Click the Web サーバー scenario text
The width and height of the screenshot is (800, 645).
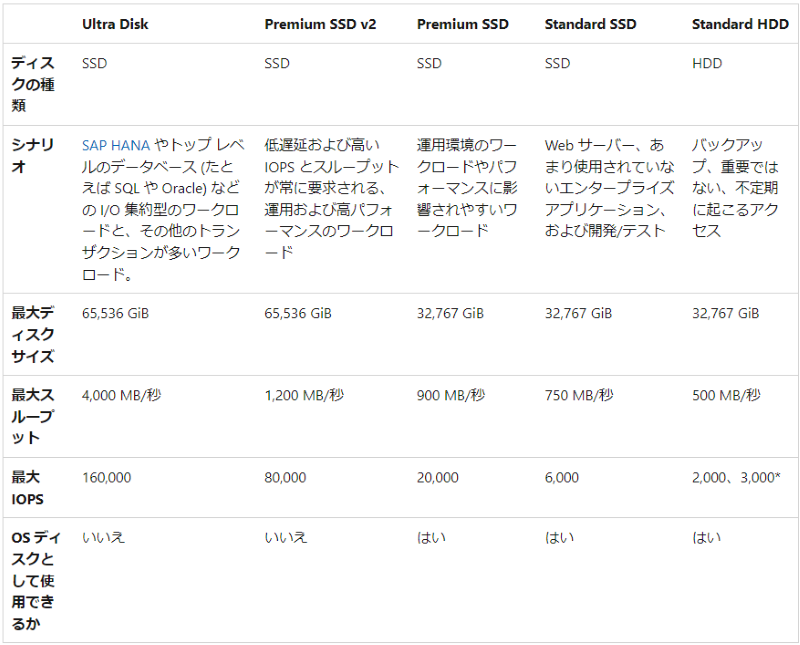(x=609, y=188)
